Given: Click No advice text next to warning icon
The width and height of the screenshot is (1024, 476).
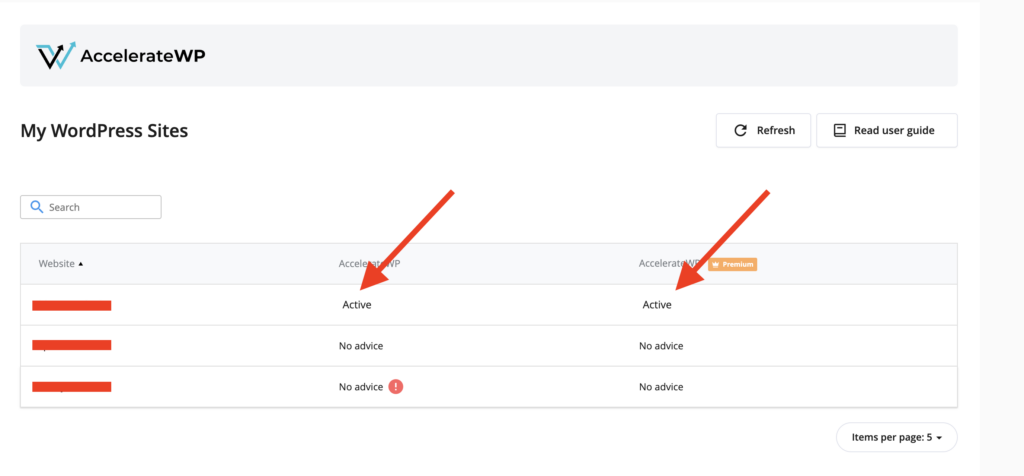Looking at the screenshot, I should point(361,387).
